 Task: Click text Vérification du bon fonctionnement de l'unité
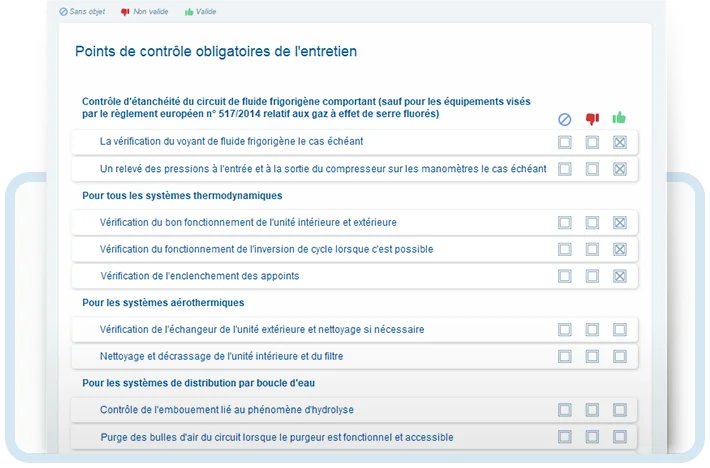pyautogui.click(x=248, y=222)
